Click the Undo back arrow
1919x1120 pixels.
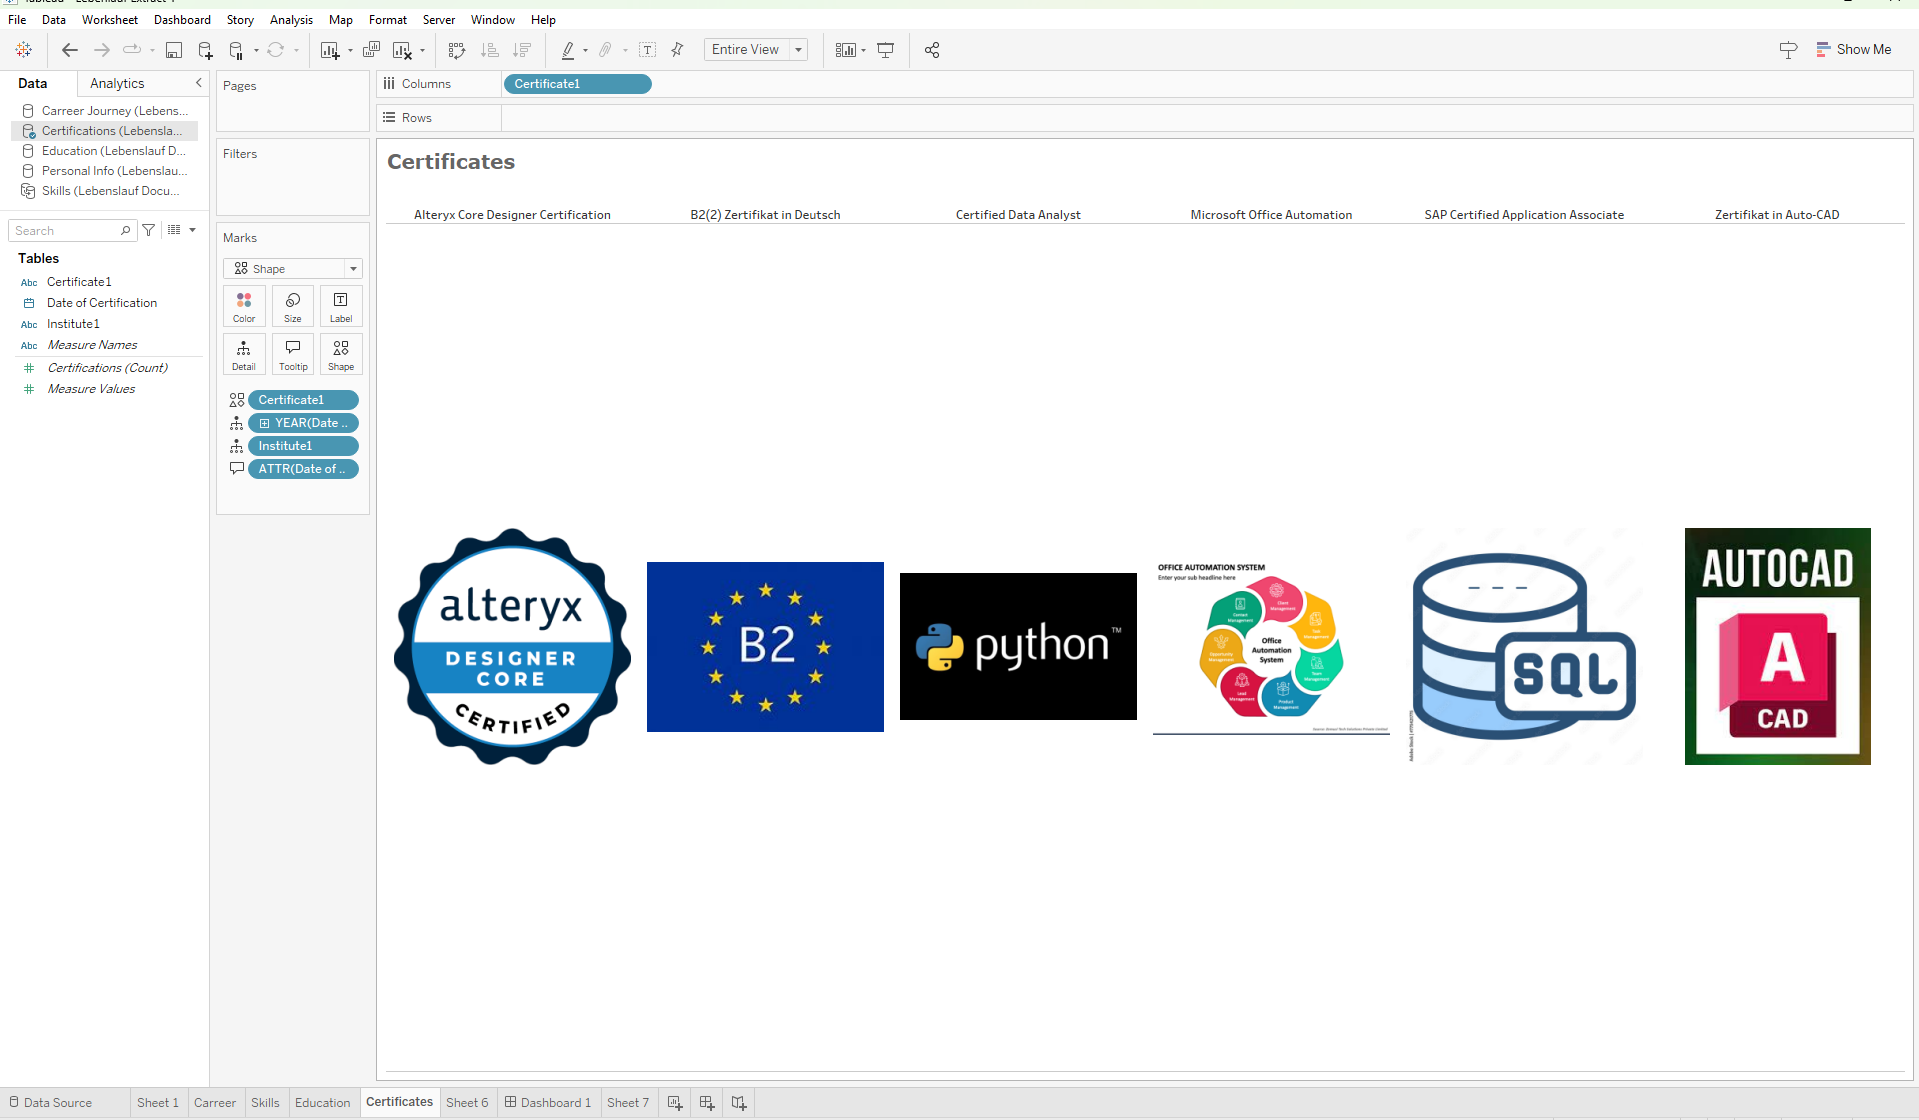69,50
